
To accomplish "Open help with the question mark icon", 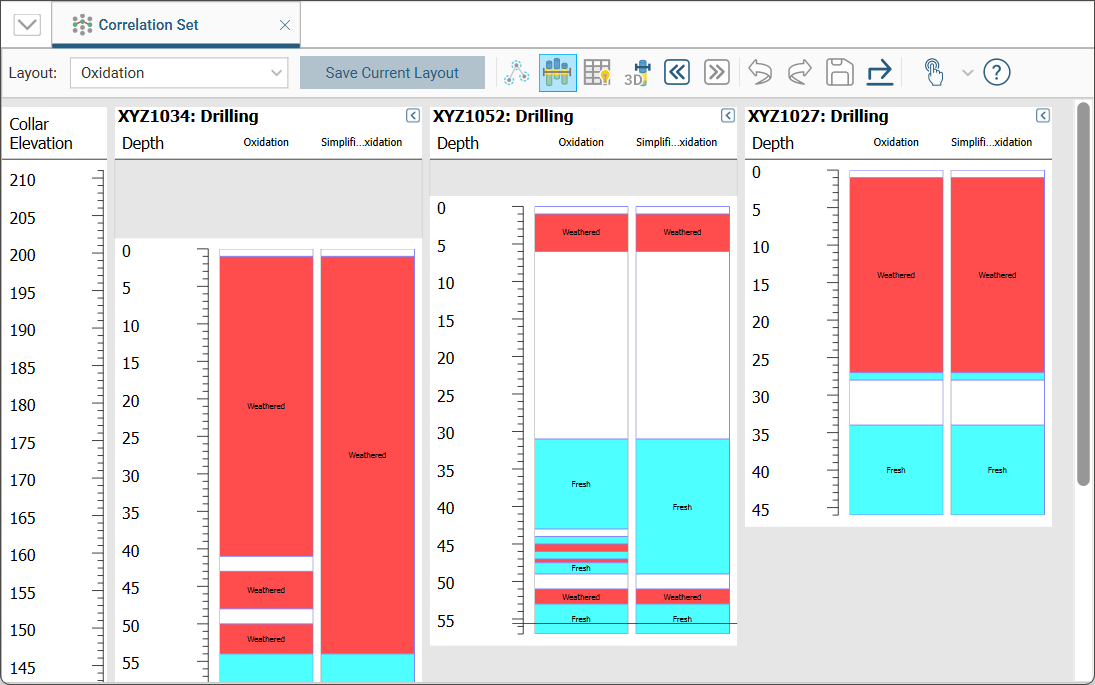I will pos(997,72).
